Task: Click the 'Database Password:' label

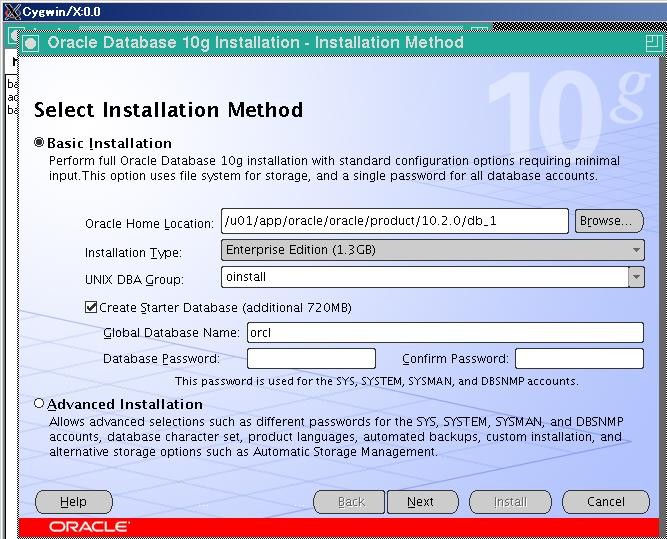Action: point(161,359)
